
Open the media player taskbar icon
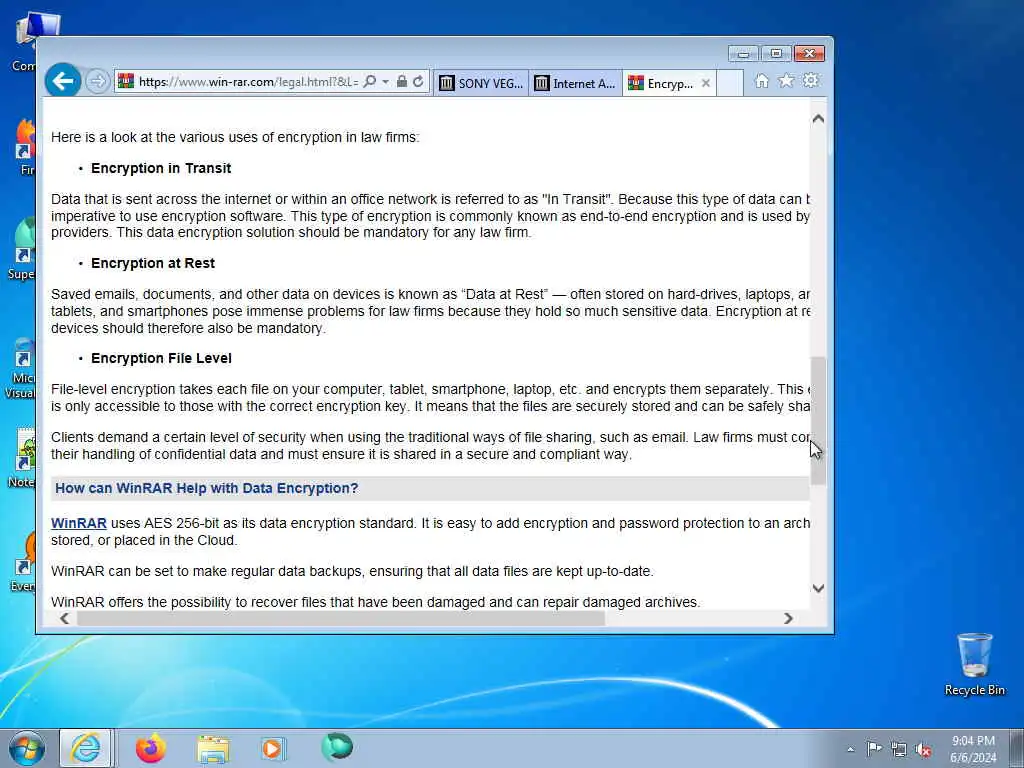272,748
